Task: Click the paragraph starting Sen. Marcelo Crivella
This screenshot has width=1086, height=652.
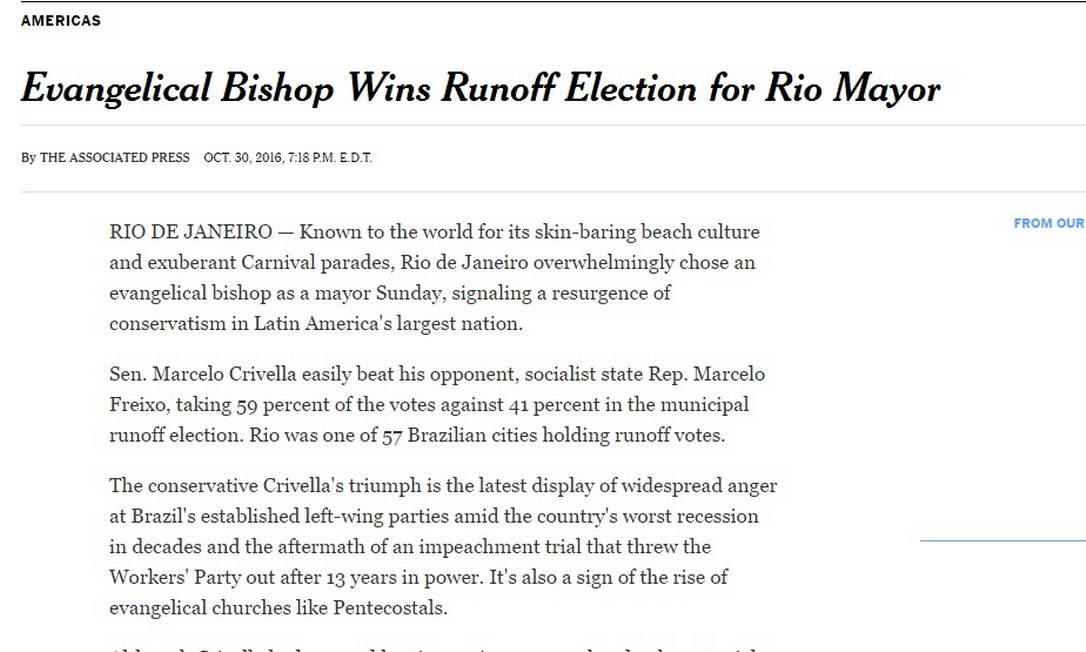Action: pos(437,405)
